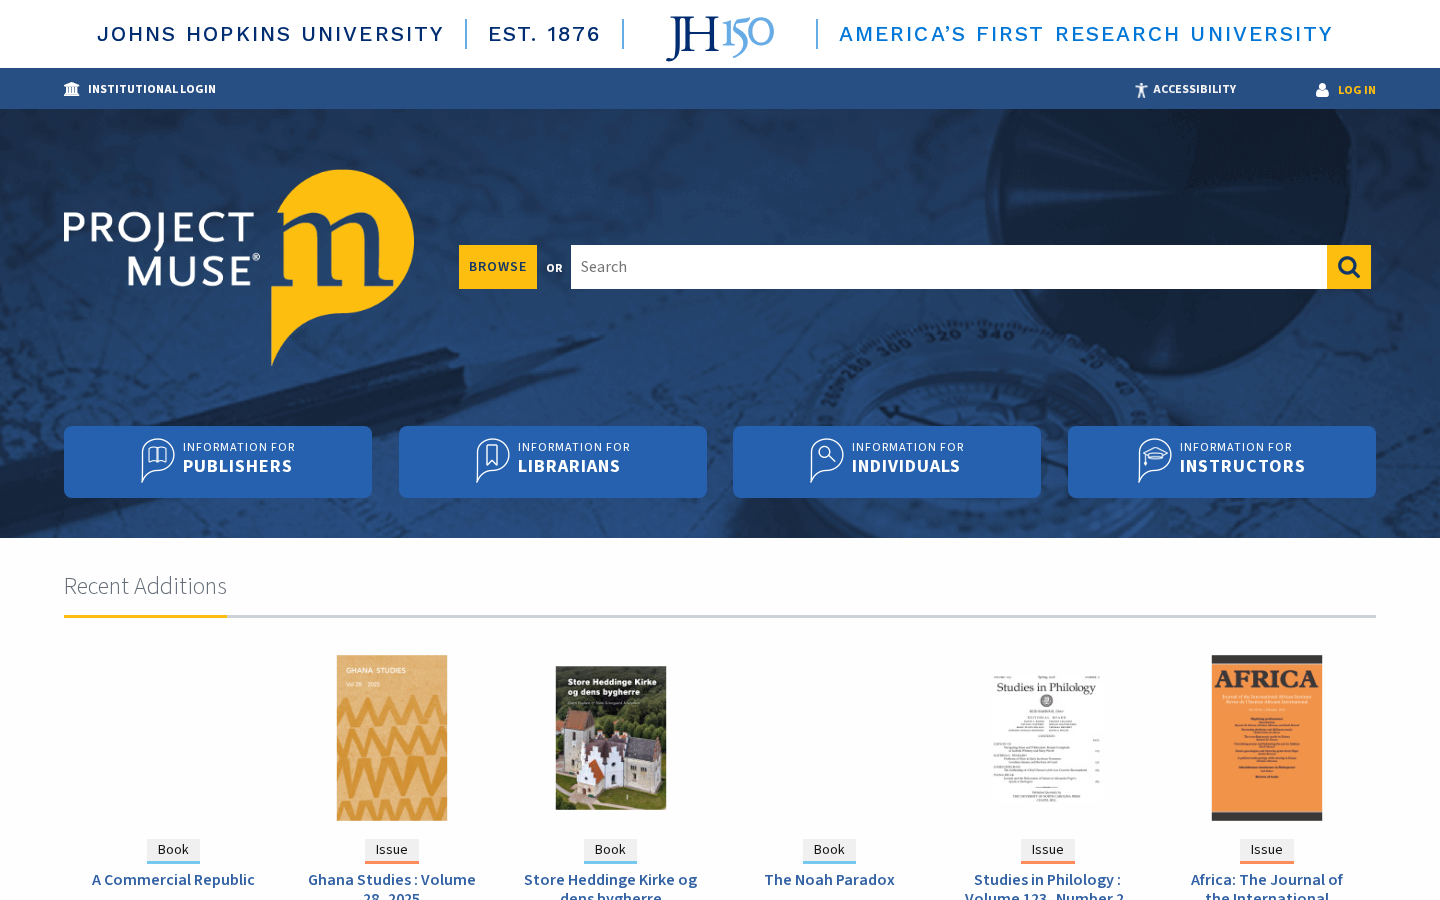Click the graduation cap Instructors icon
The width and height of the screenshot is (1440, 900).
tap(1155, 460)
